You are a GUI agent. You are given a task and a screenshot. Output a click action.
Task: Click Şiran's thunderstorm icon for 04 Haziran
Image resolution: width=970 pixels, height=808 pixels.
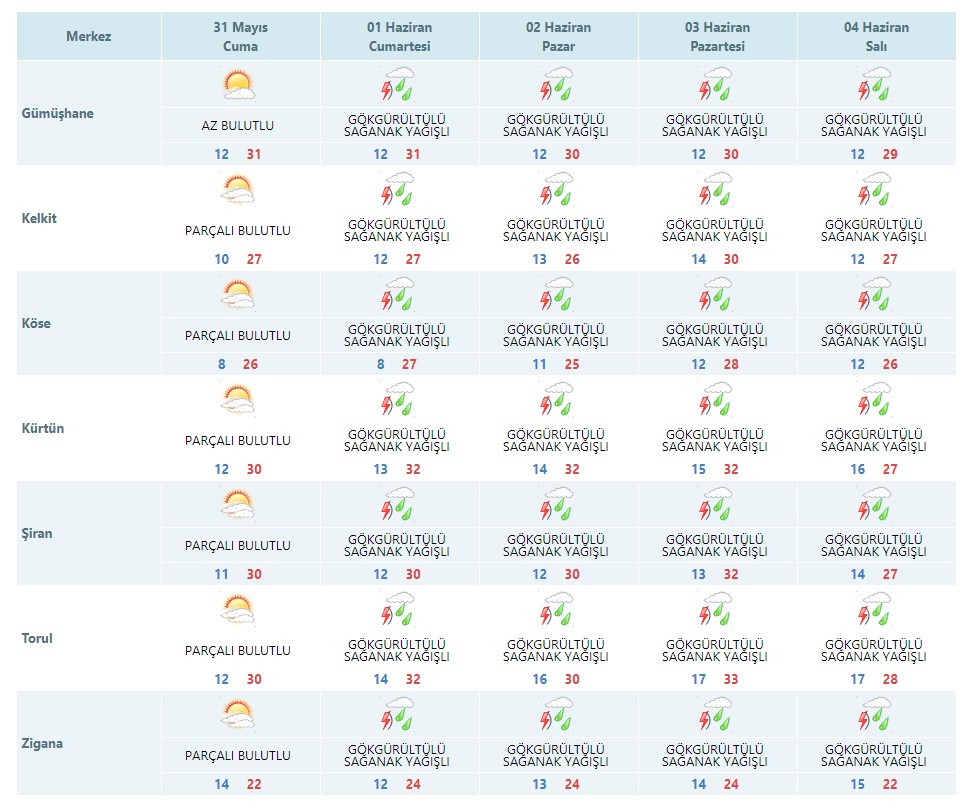(x=875, y=505)
